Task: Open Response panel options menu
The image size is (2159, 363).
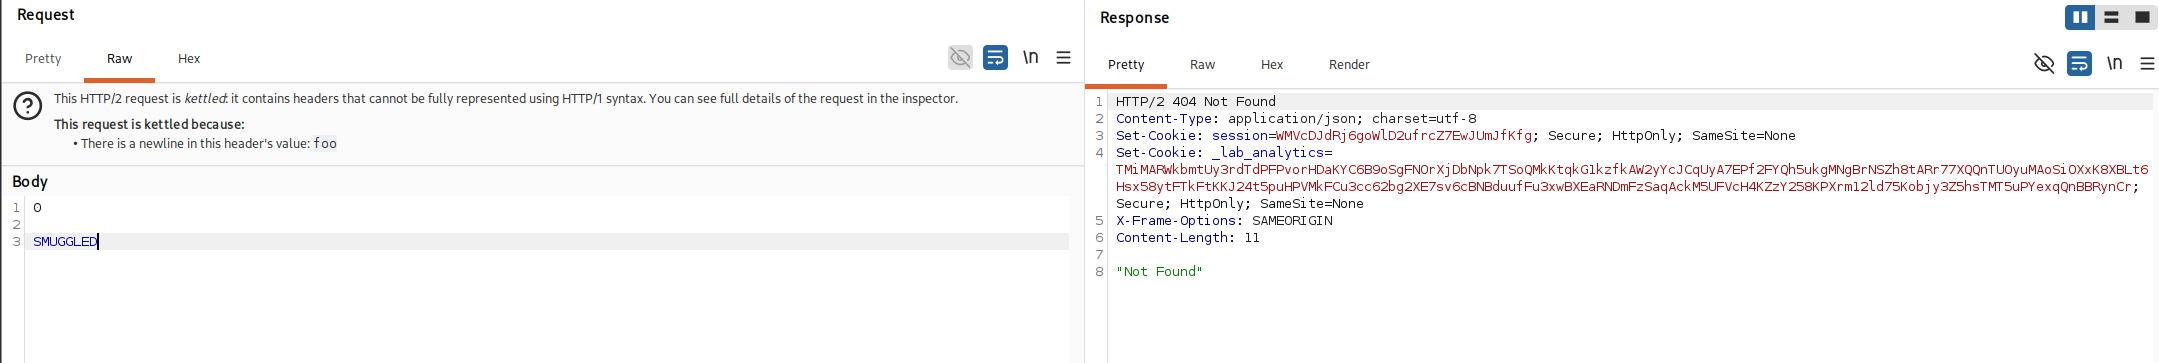Action: (x=2147, y=63)
